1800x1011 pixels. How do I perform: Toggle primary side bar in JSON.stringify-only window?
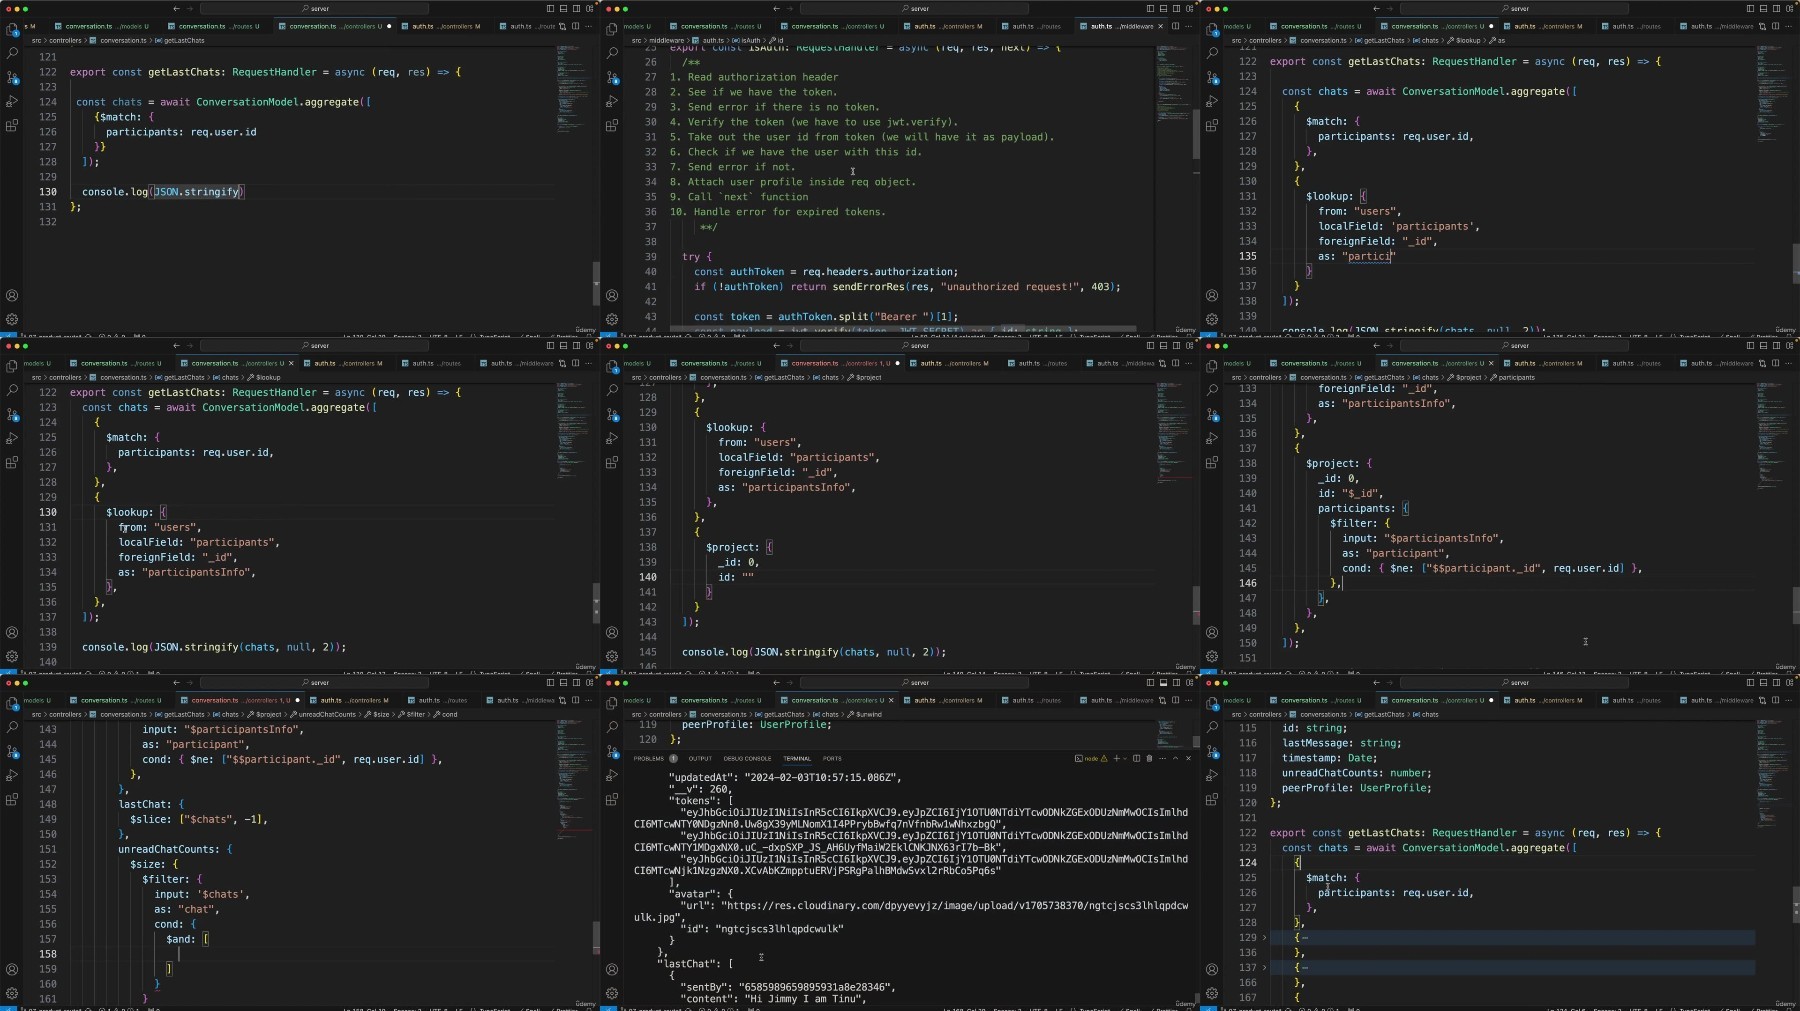(550, 9)
